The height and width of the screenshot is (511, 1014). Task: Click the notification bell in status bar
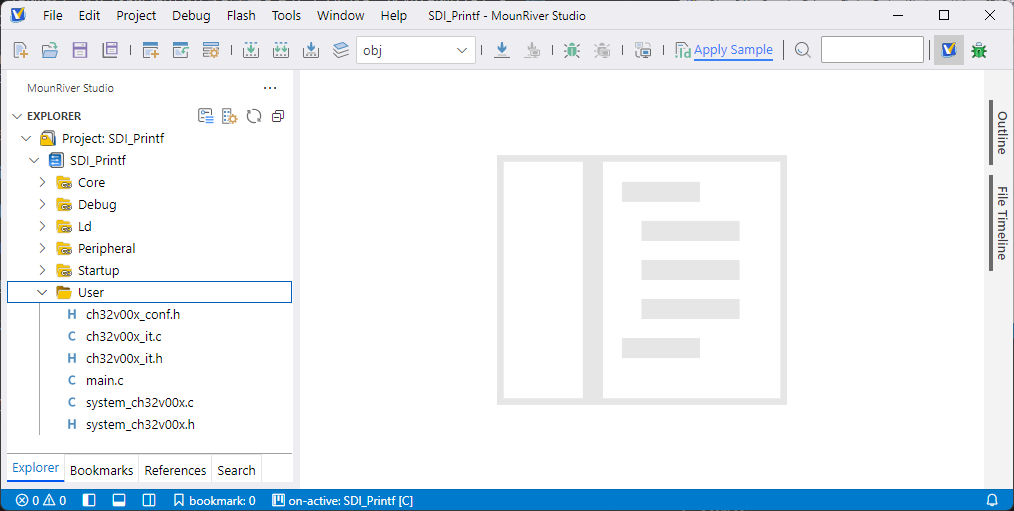point(992,500)
